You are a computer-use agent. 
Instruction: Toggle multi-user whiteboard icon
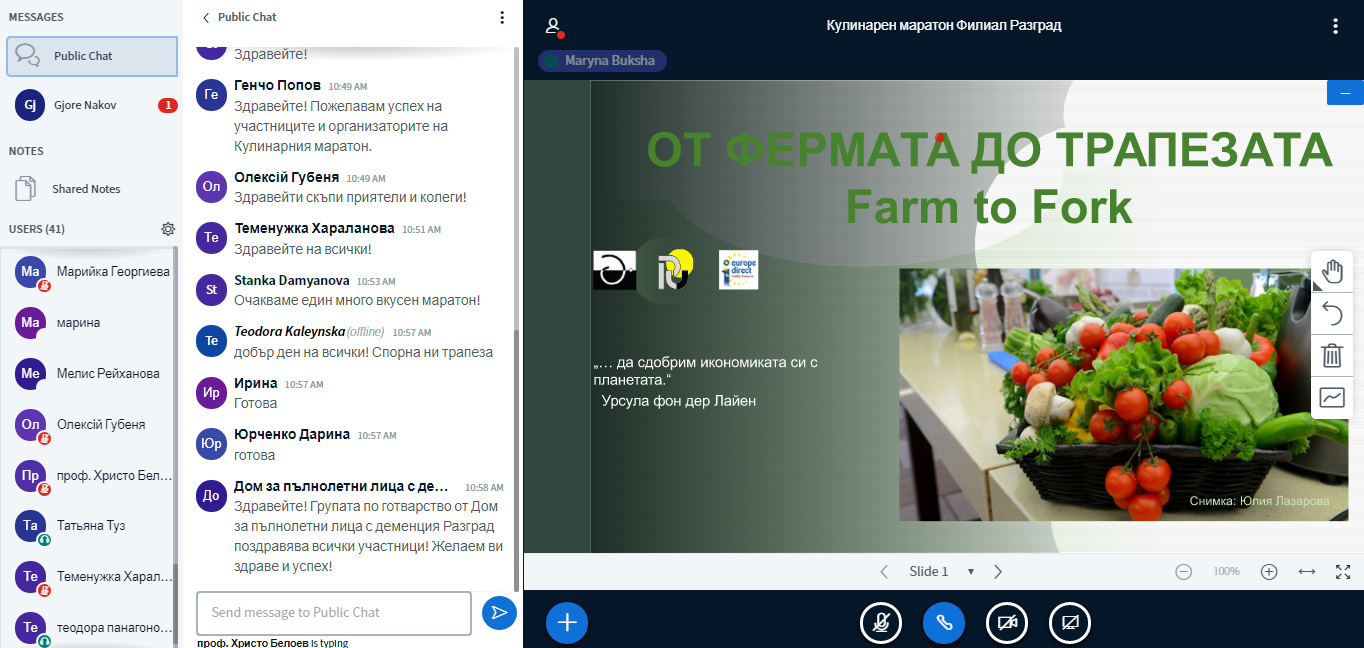pyautogui.click(x=1332, y=397)
